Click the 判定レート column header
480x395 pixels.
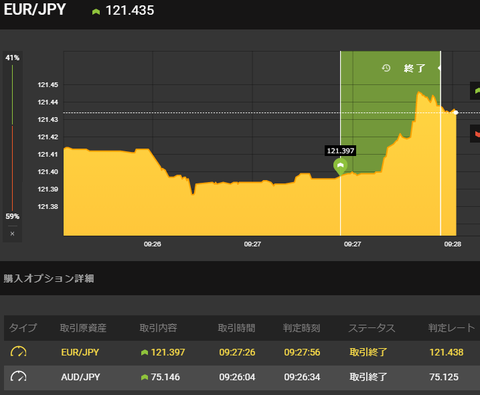452,328
